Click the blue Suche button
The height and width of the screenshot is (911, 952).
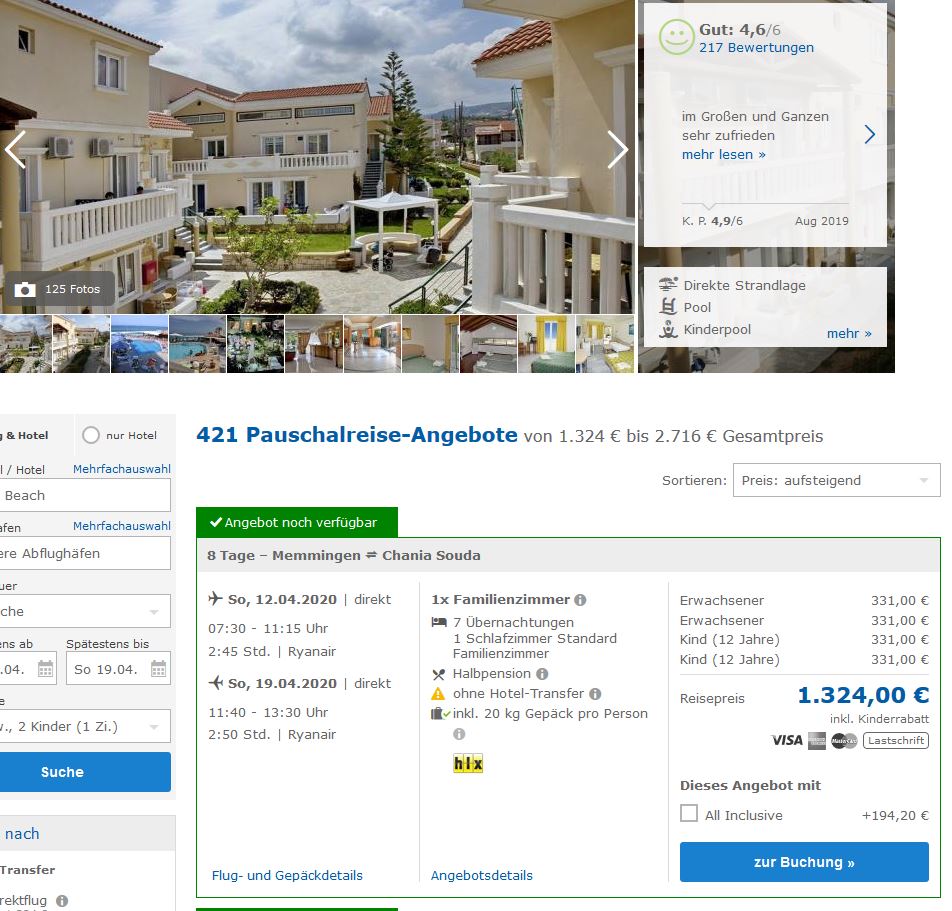84,772
